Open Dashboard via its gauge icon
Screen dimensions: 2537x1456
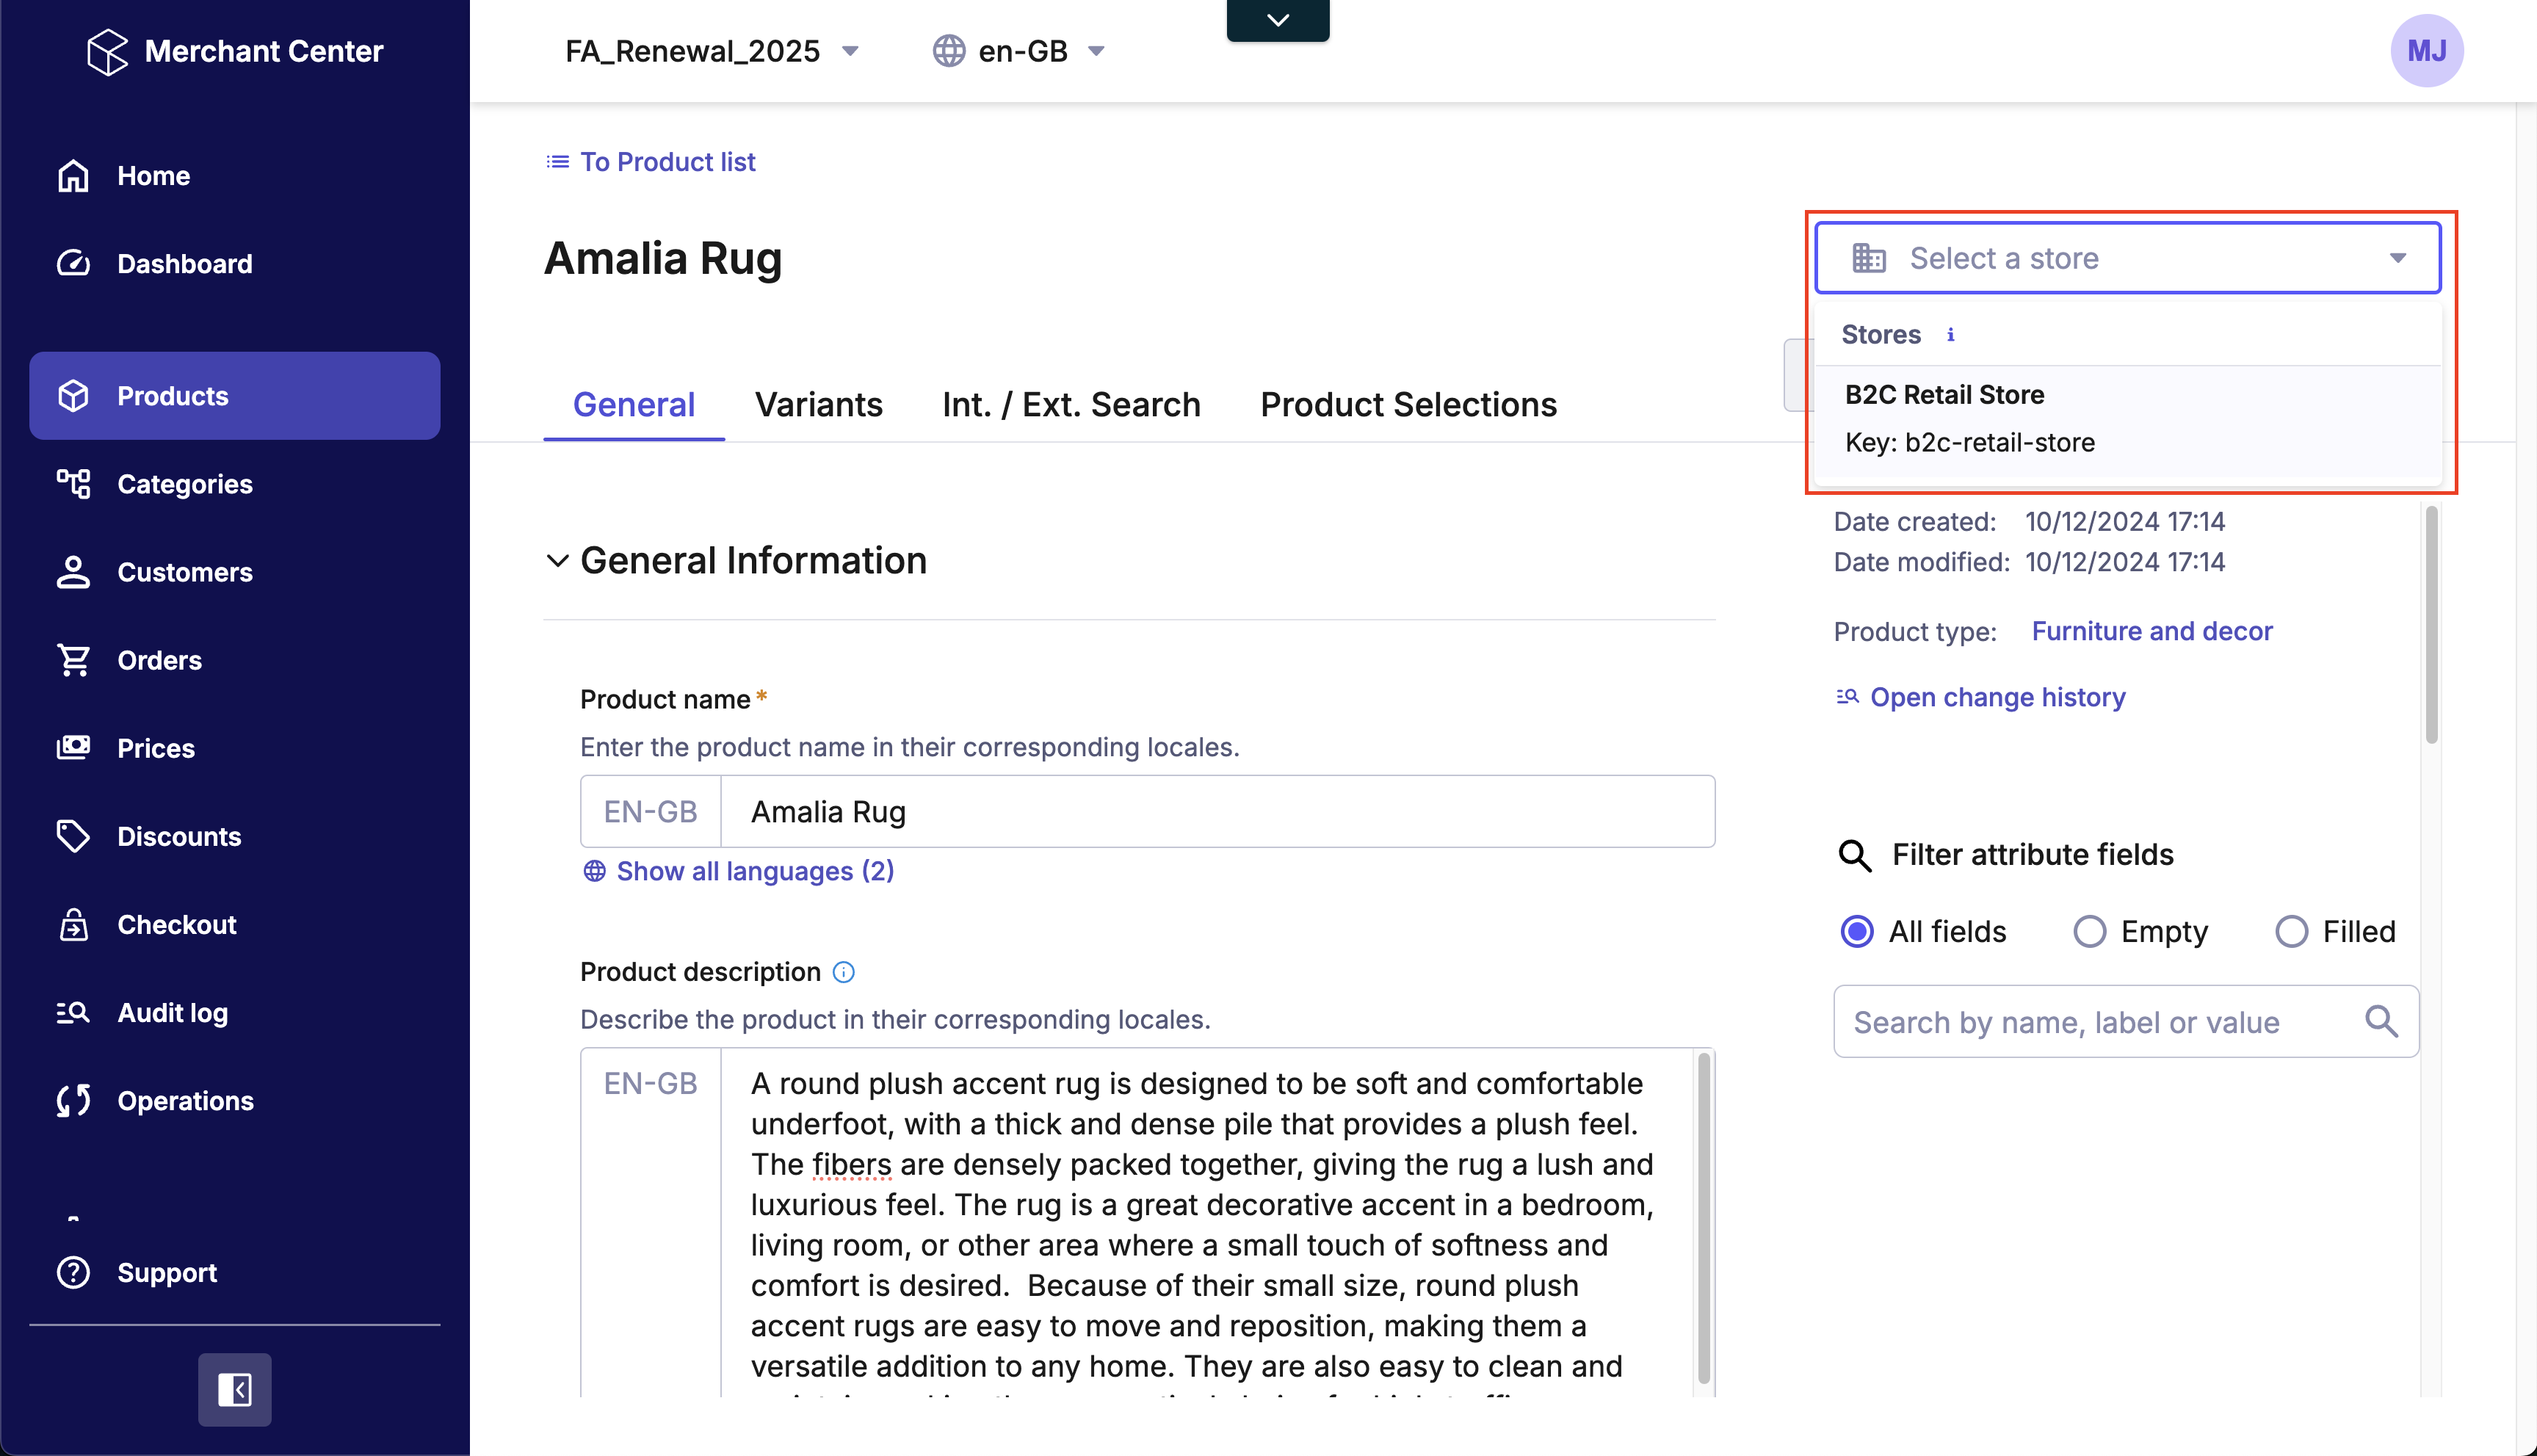click(x=73, y=264)
